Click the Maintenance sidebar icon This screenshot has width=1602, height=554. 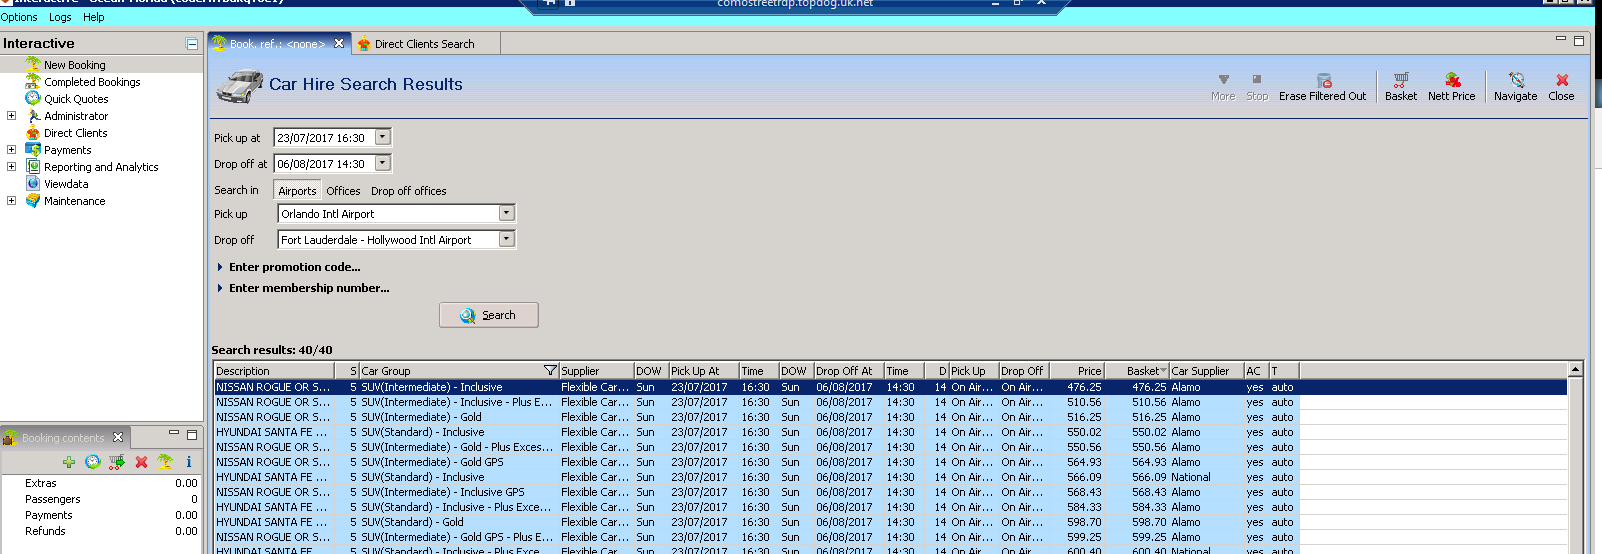pos(33,200)
